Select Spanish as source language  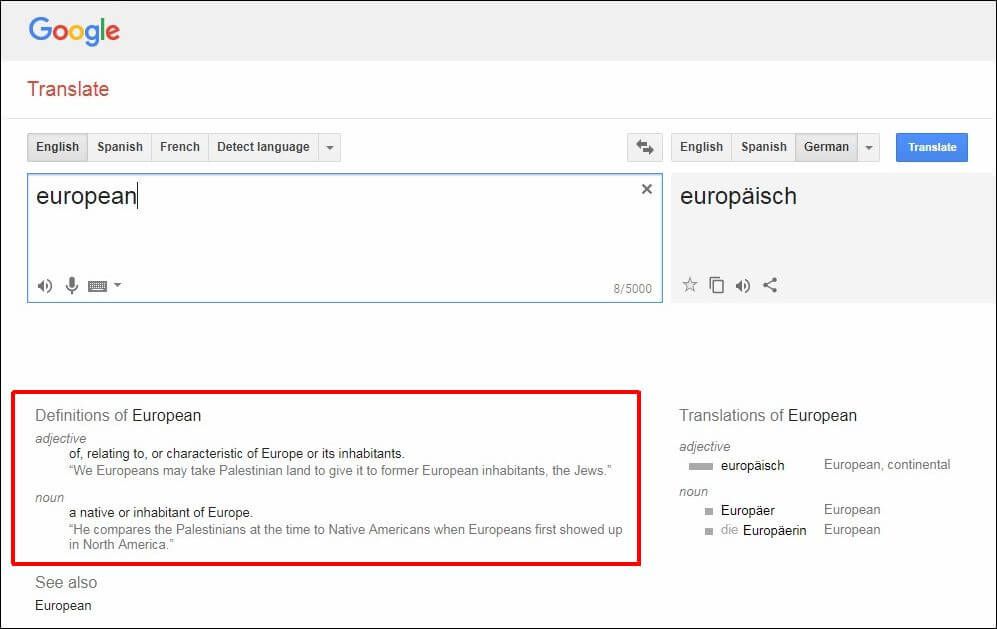pyautogui.click(x=120, y=147)
